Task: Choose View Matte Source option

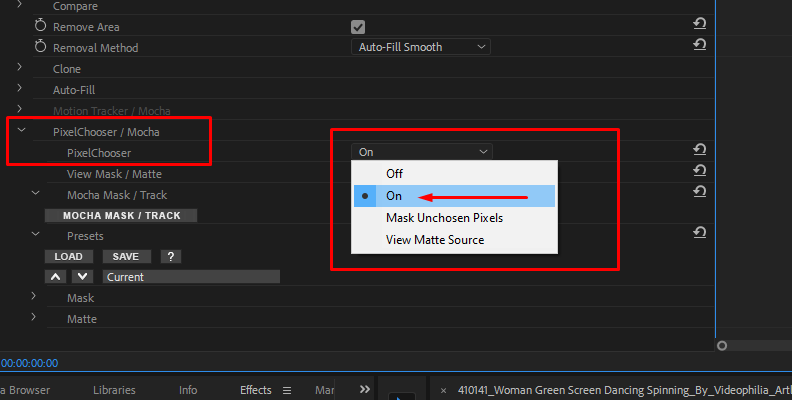Action: [455, 240]
